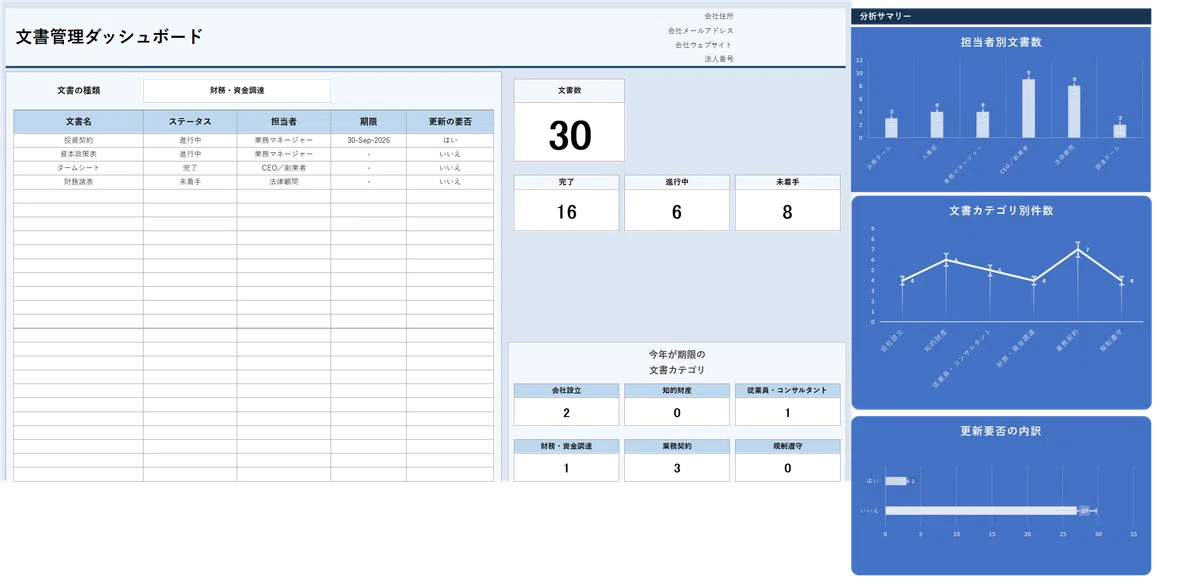Click the タームシート document name cell

(x=78, y=168)
